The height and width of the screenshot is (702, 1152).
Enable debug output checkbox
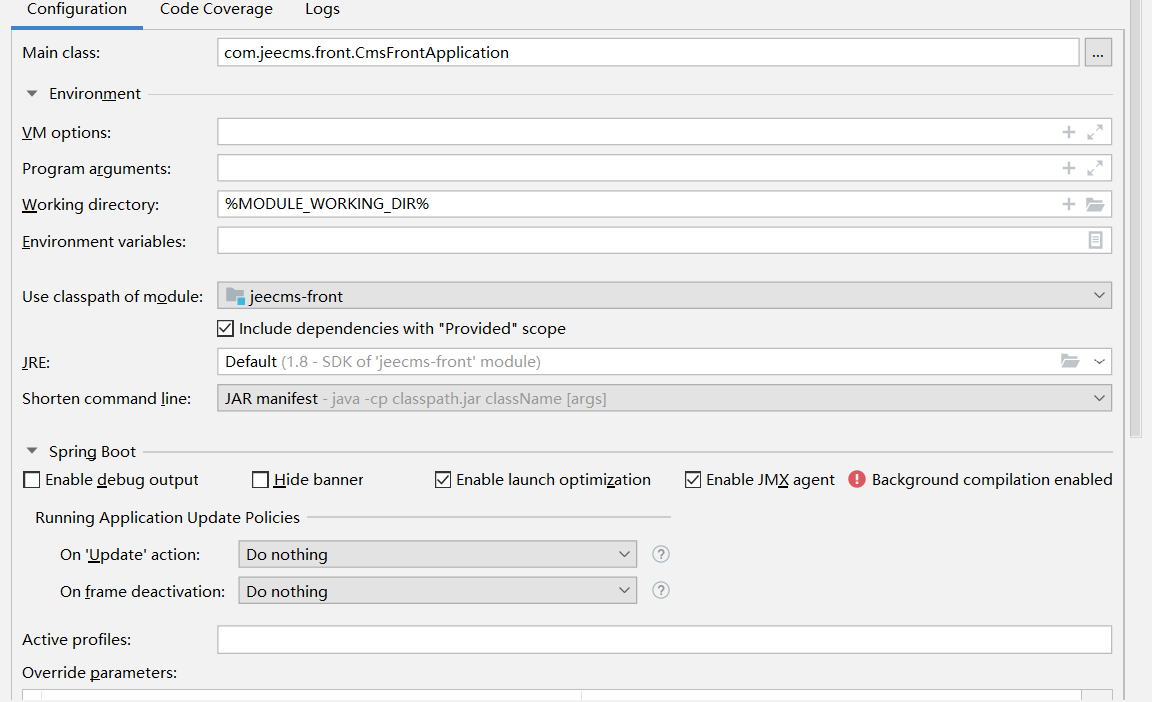coord(32,480)
